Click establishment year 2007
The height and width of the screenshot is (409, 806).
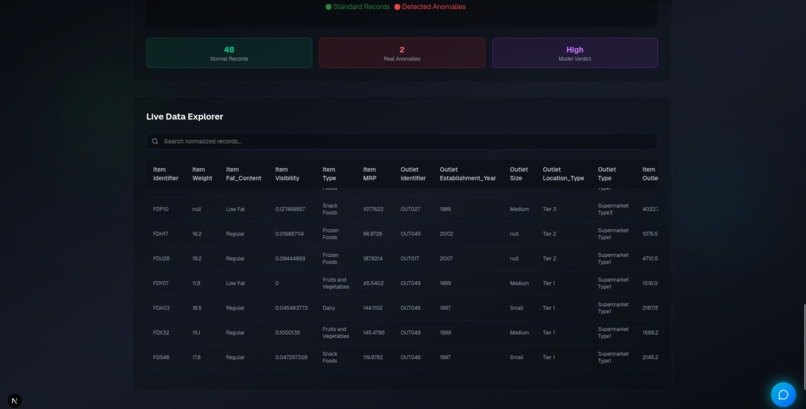click(446, 258)
